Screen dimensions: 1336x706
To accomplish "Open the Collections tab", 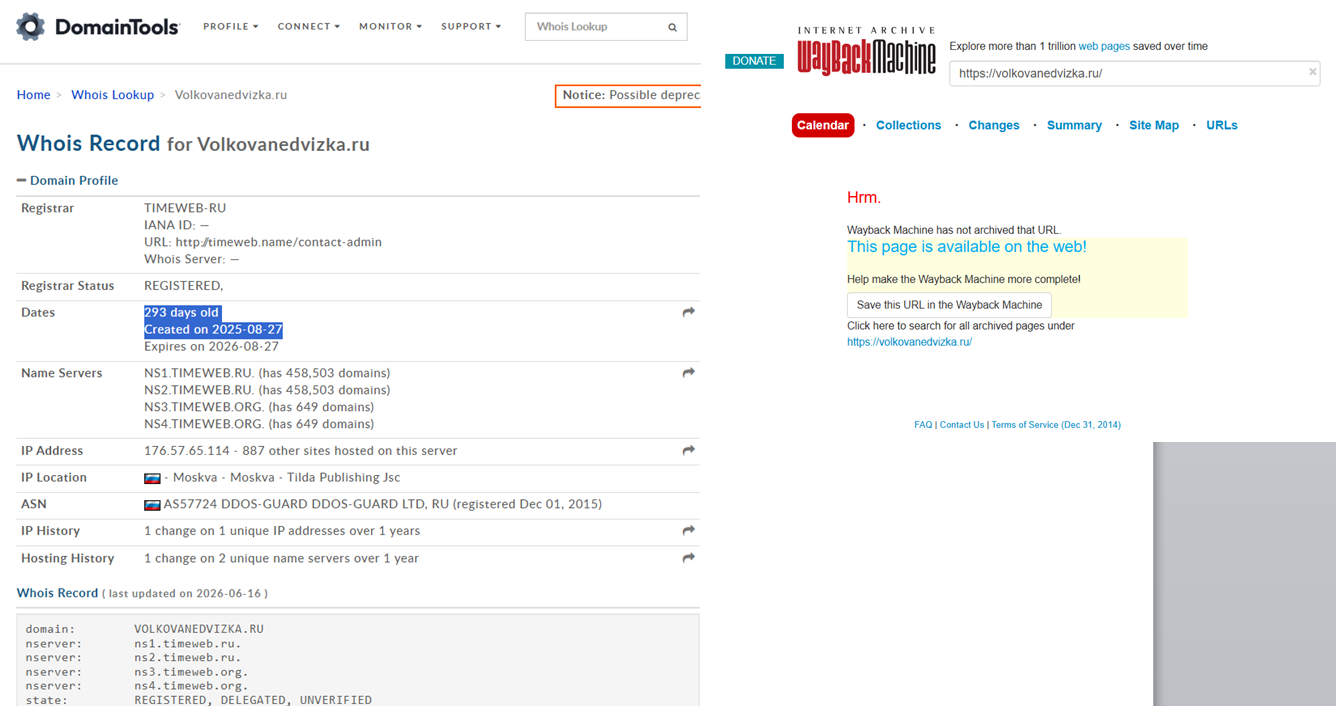I will [908, 125].
